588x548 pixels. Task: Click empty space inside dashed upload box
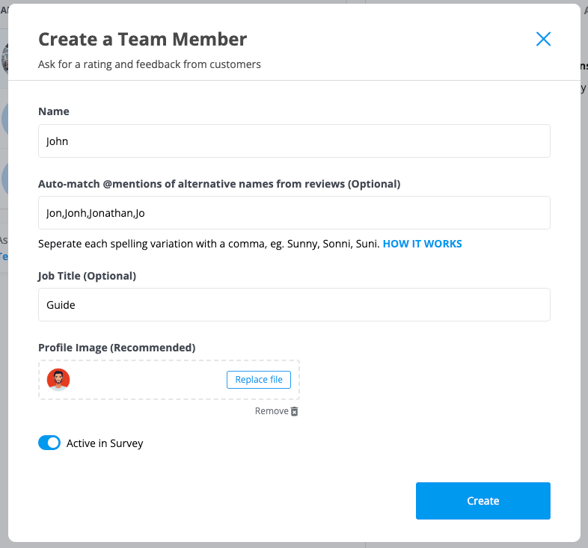[148, 380]
